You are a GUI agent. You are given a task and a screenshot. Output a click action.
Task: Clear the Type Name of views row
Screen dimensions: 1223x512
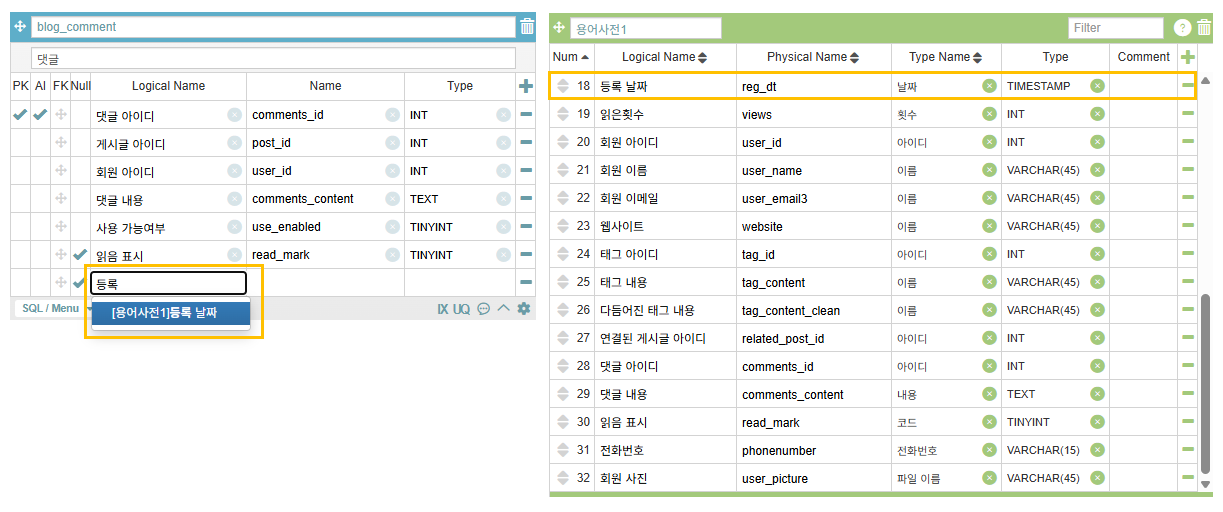point(989,114)
